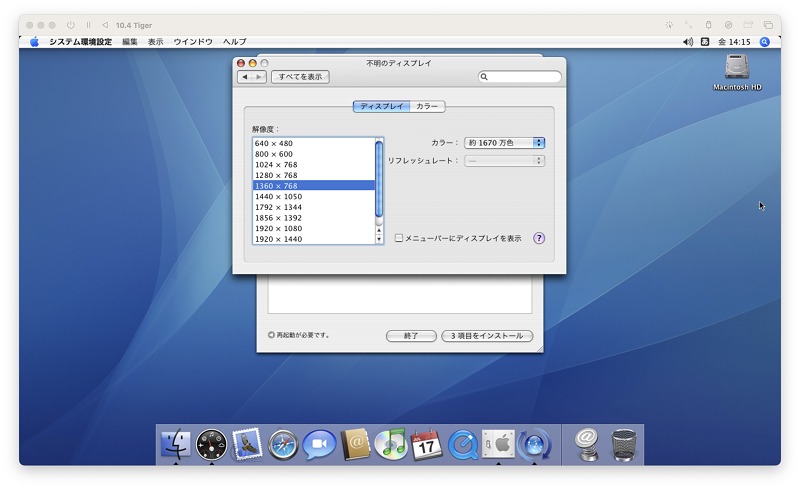Open the ウインドウ menu
This screenshot has width=800, height=489.
pyautogui.click(x=193, y=42)
